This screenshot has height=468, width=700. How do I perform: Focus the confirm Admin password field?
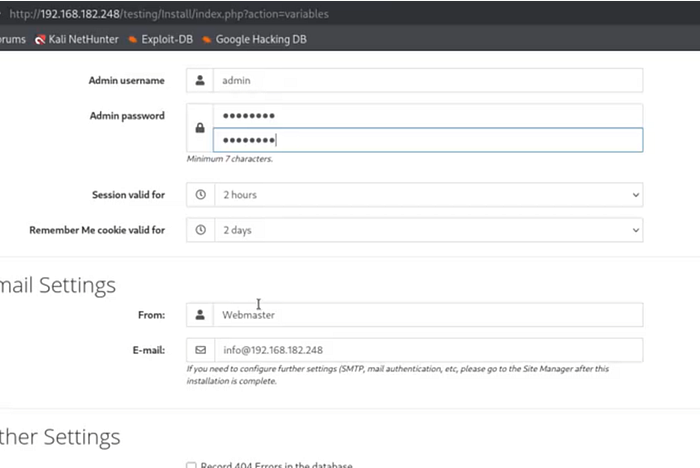428,140
